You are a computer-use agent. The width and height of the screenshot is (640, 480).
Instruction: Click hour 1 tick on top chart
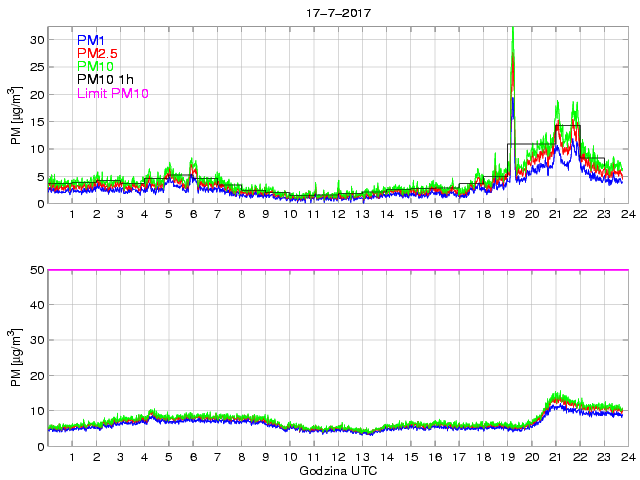(73, 214)
